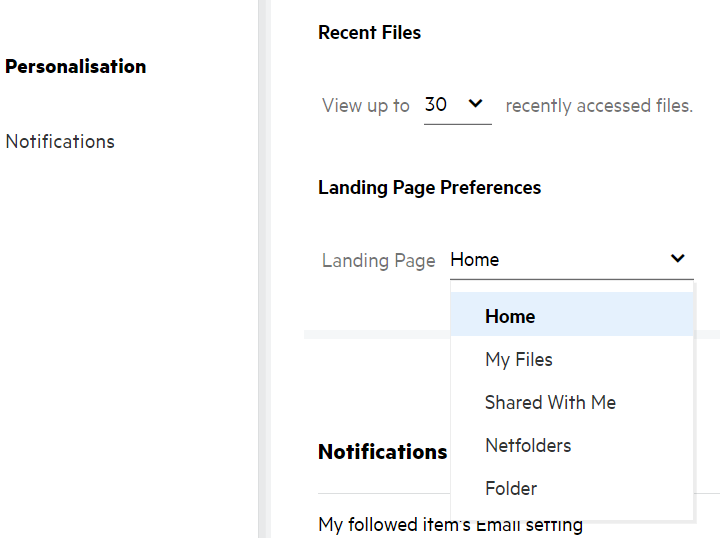This screenshot has width=720, height=538.
Task: Click the Notifications section heading
Action: 382,452
